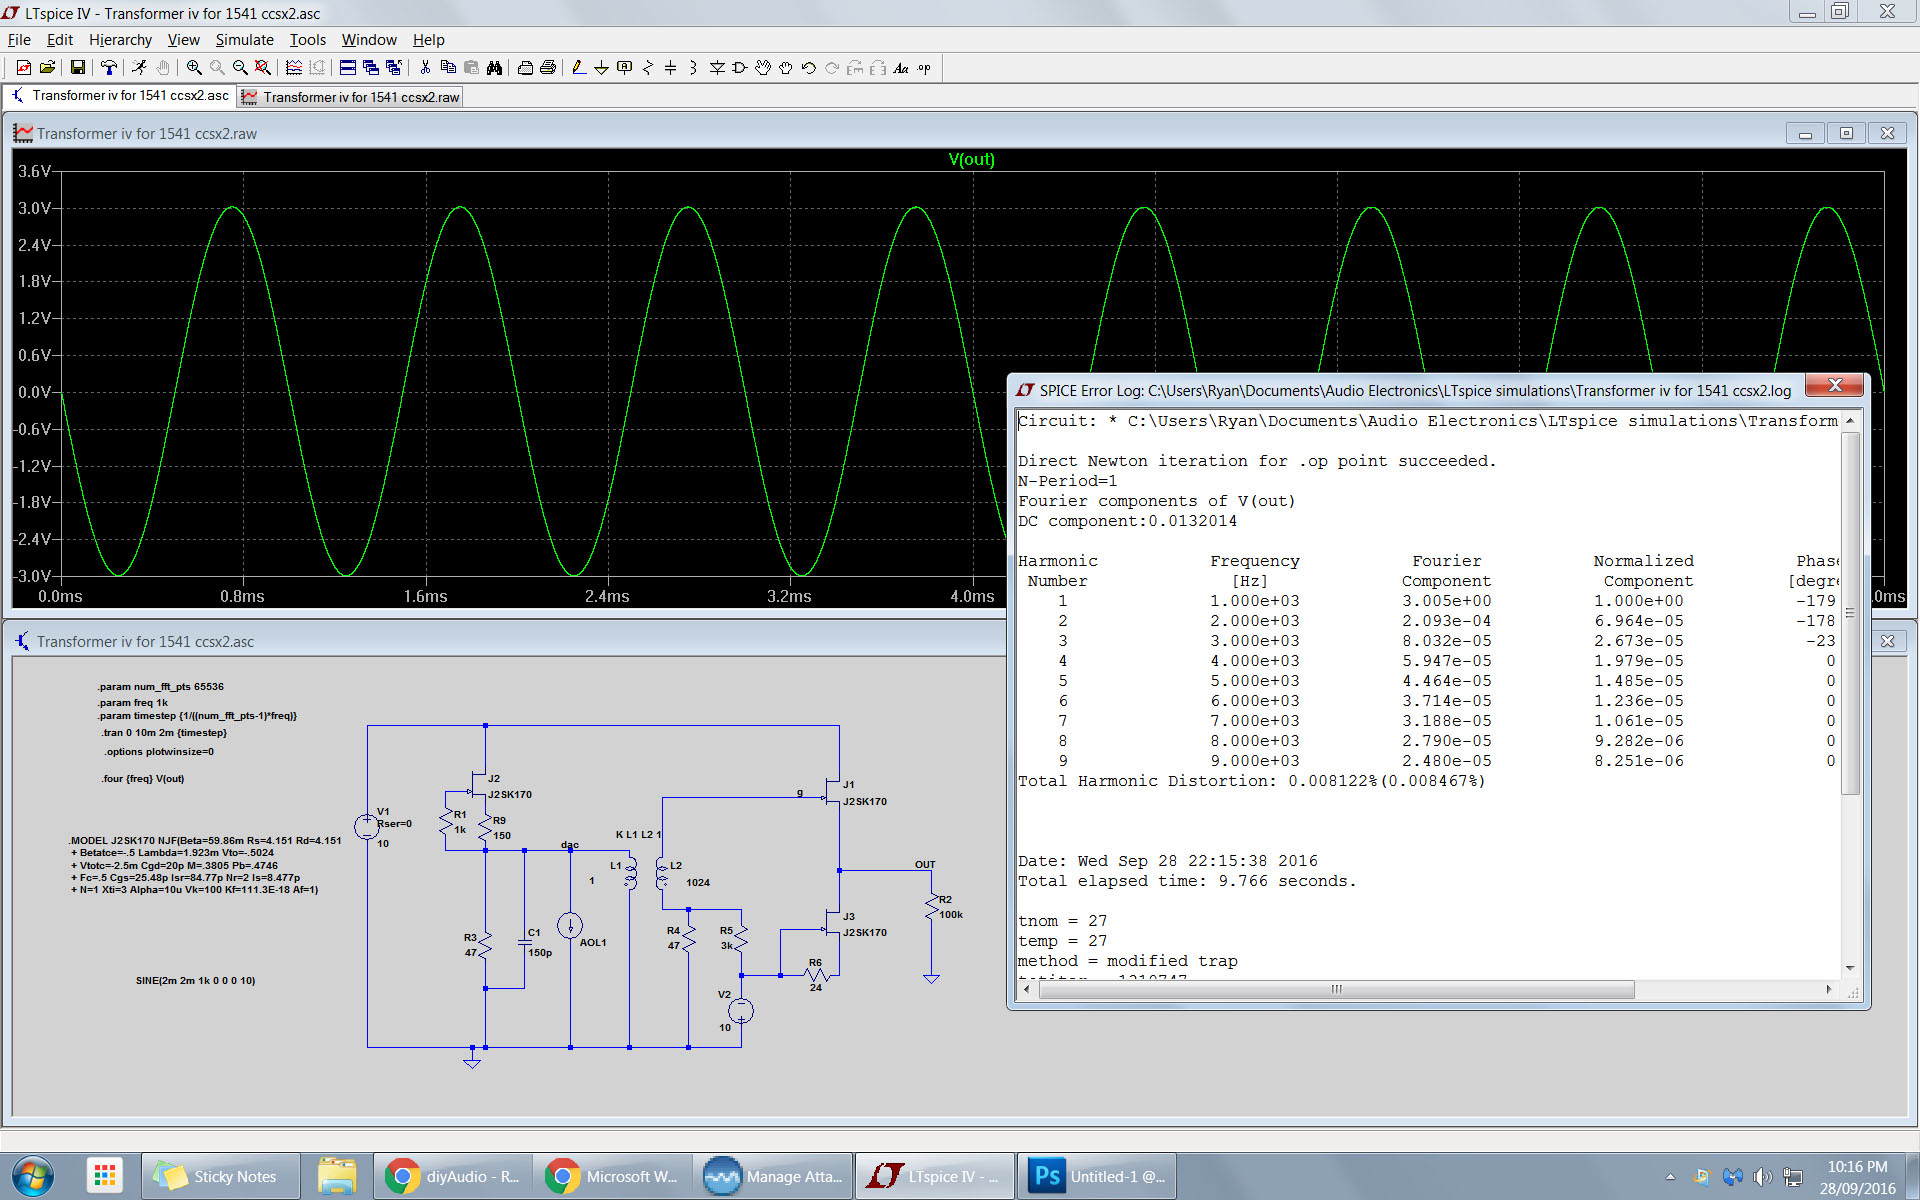Open the Hierarchy menu
Viewport: 1920px width, 1200px height.
pyautogui.click(x=120, y=40)
